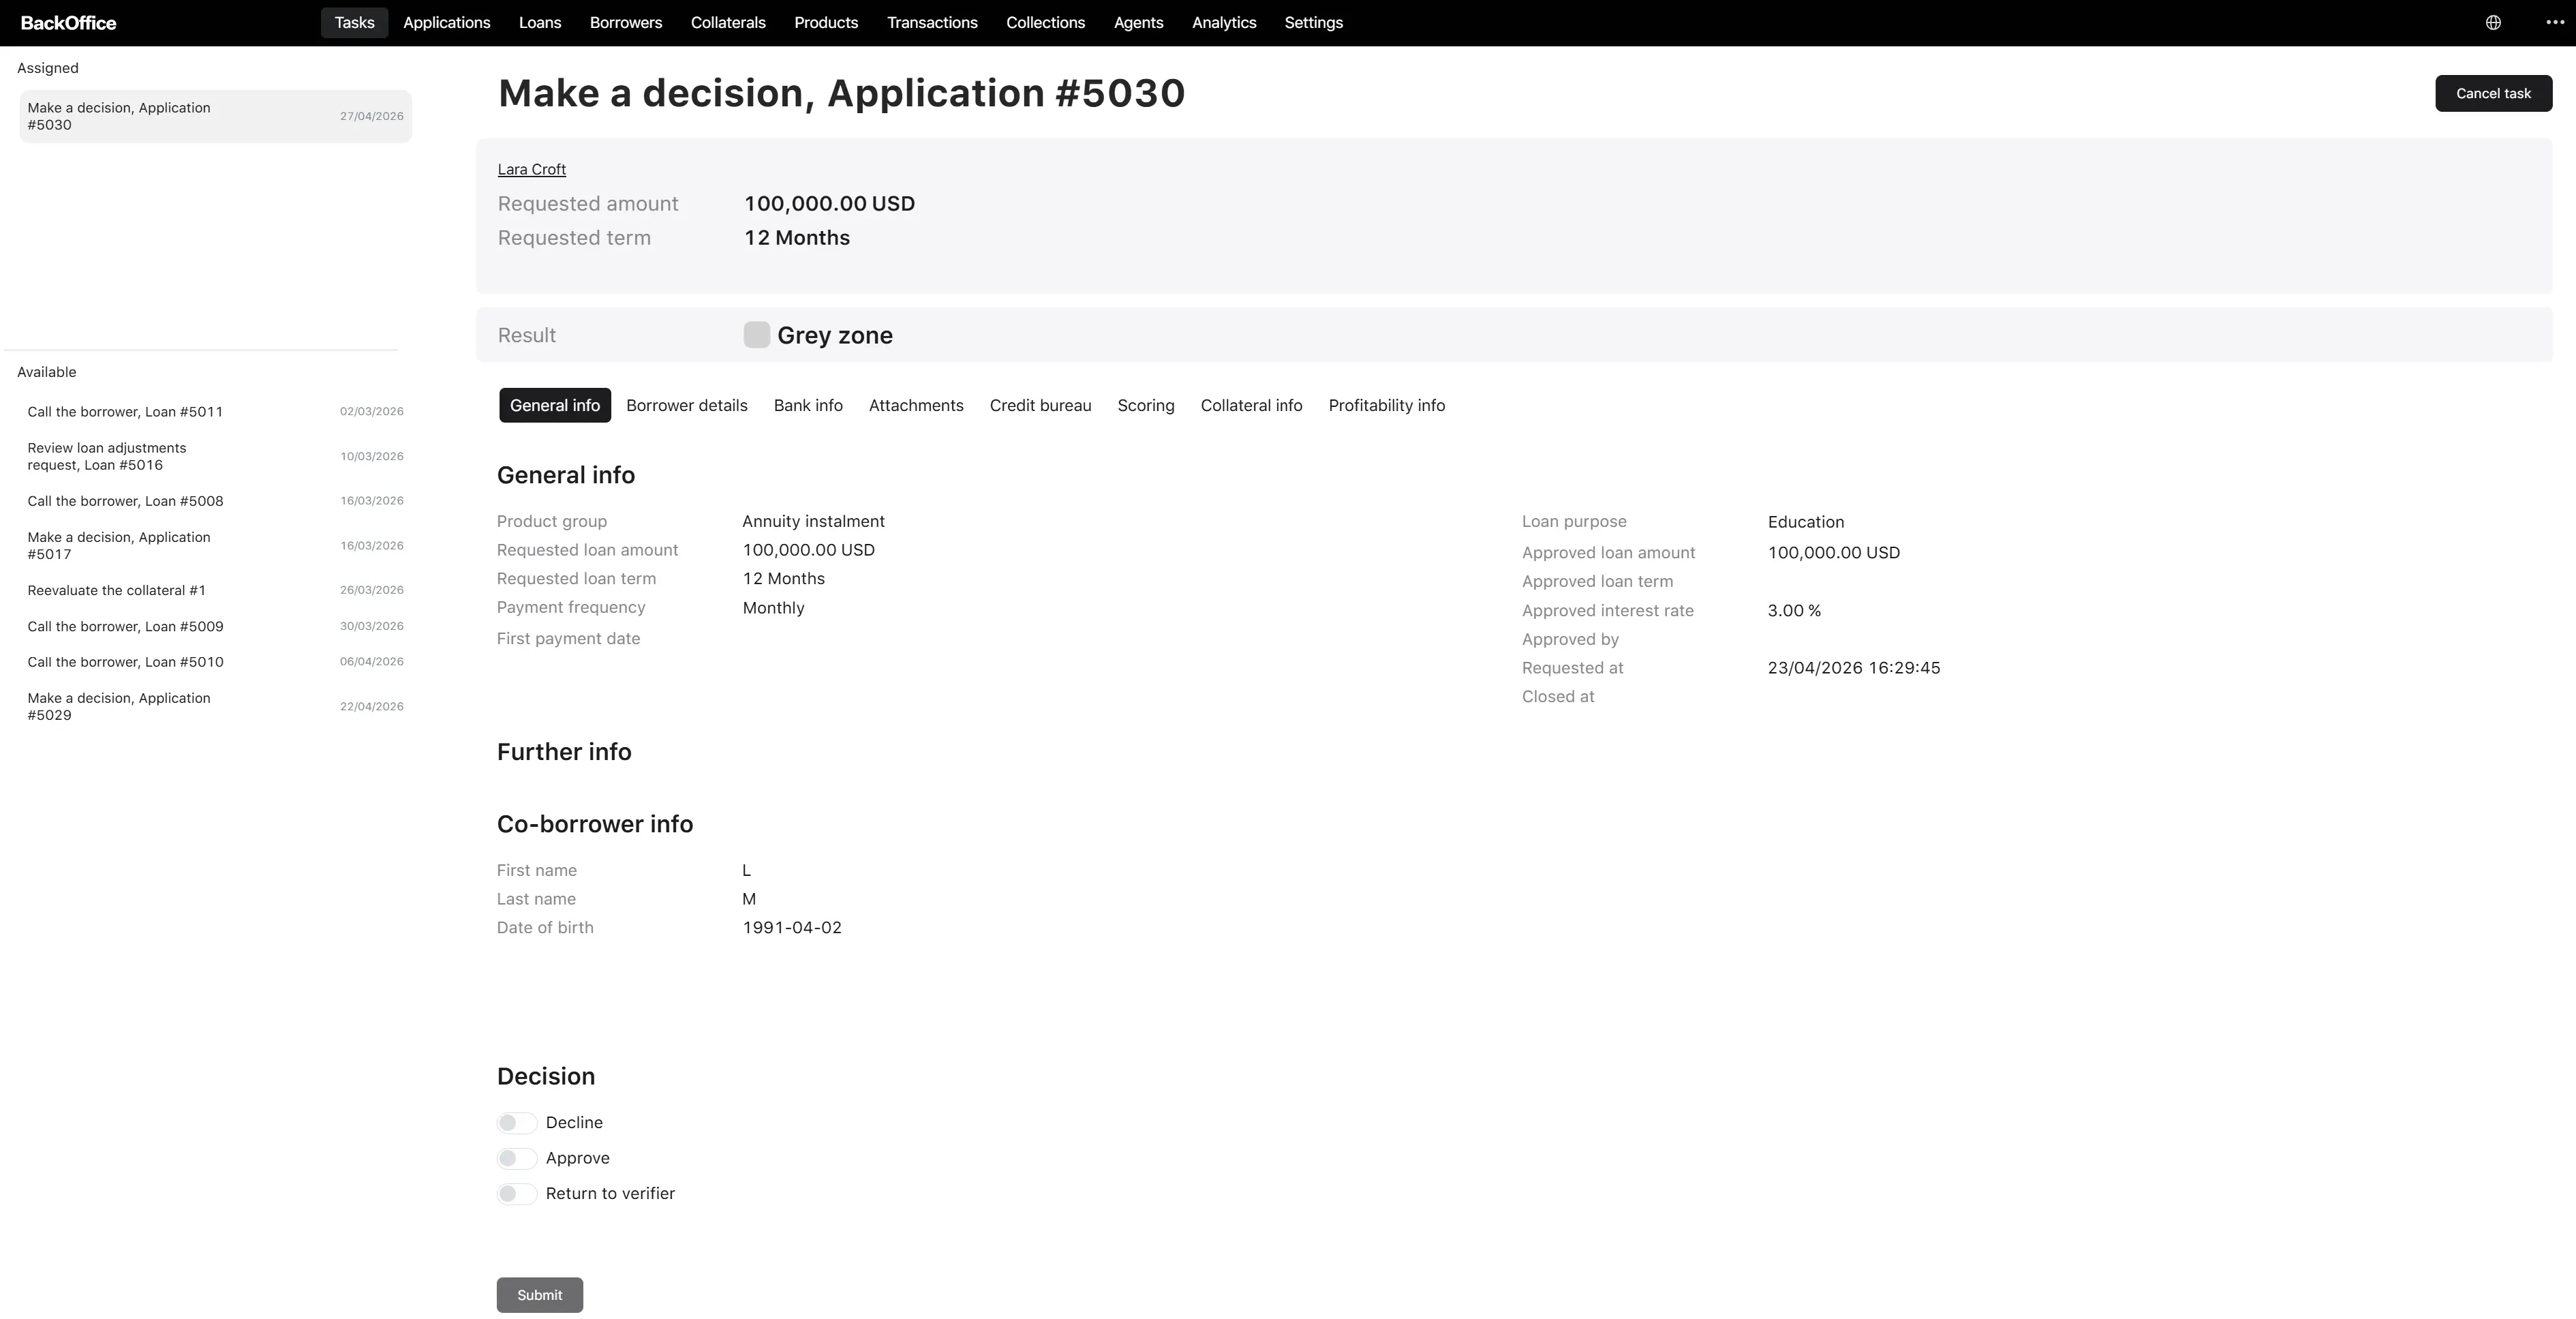Click the Annuity instalment product group value
The width and height of the screenshot is (2576, 1319).
(813, 522)
